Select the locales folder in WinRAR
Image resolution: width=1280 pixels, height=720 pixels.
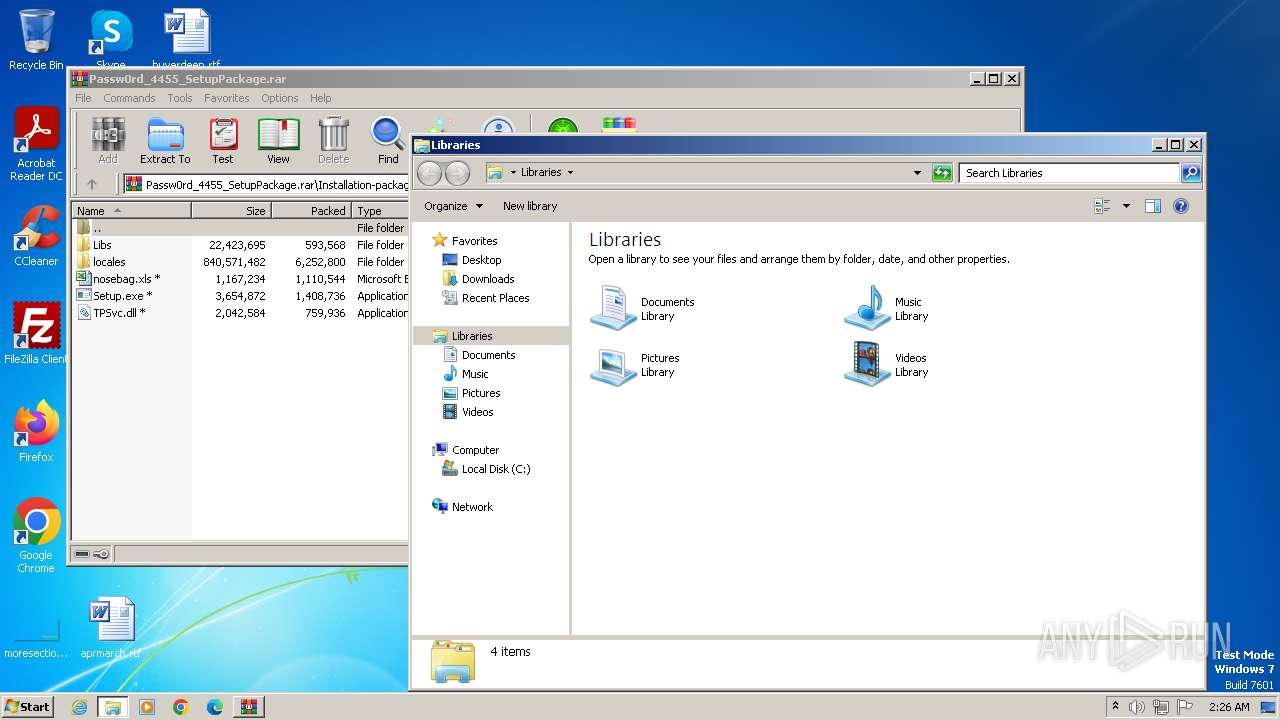[240, 262]
